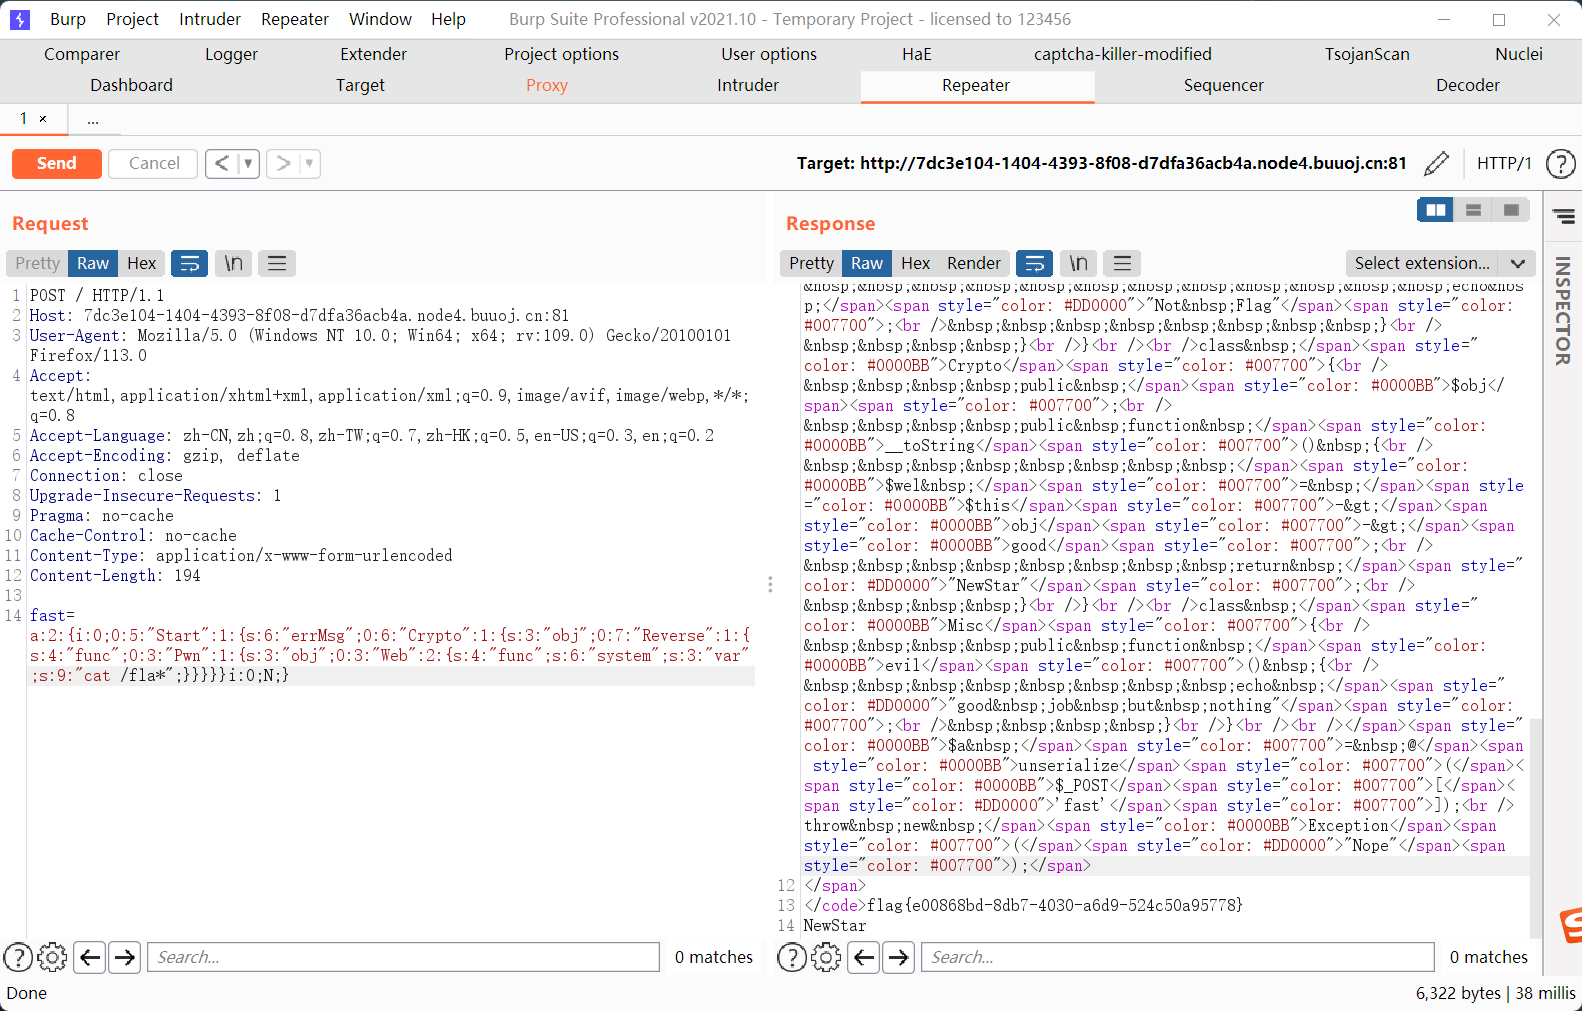Go to next Request search match
1582x1011 pixels.
(x=125, y=957)
